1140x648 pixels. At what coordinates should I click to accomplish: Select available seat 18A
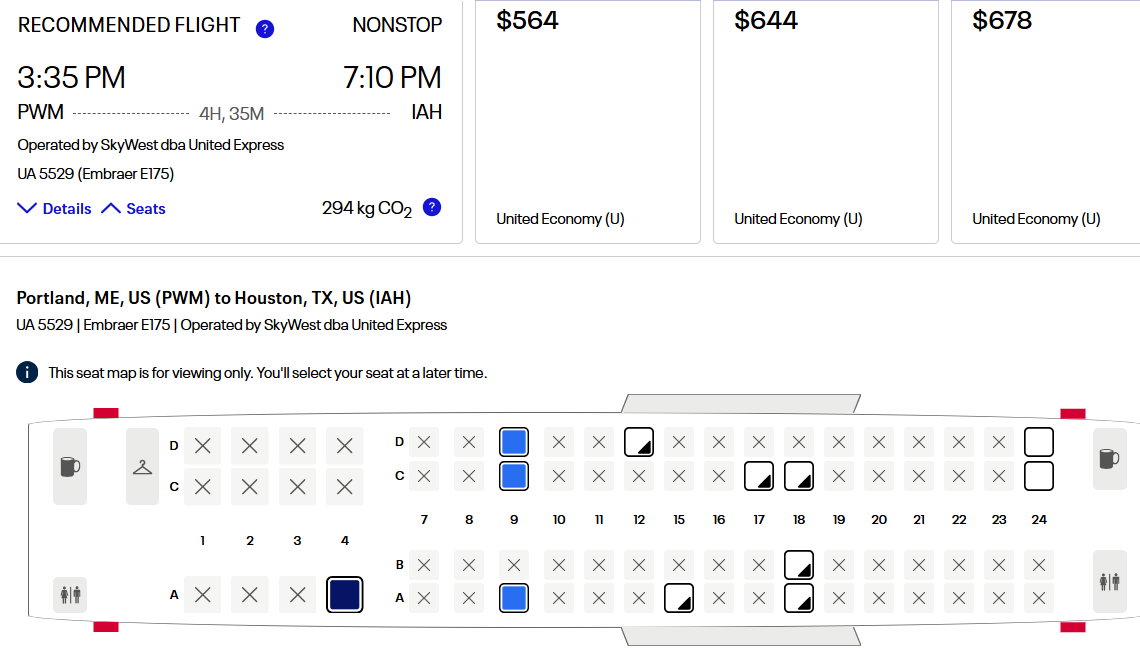point(799,598)
